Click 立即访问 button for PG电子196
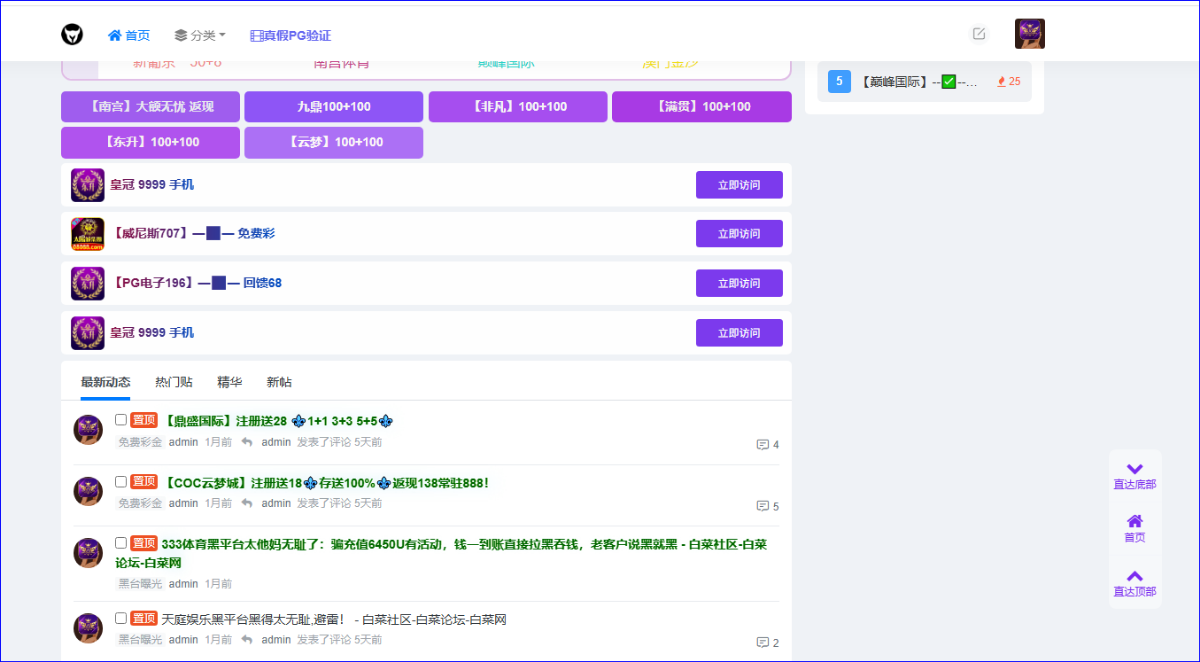This screenshot has height=662, width=1200. point(739,283)
